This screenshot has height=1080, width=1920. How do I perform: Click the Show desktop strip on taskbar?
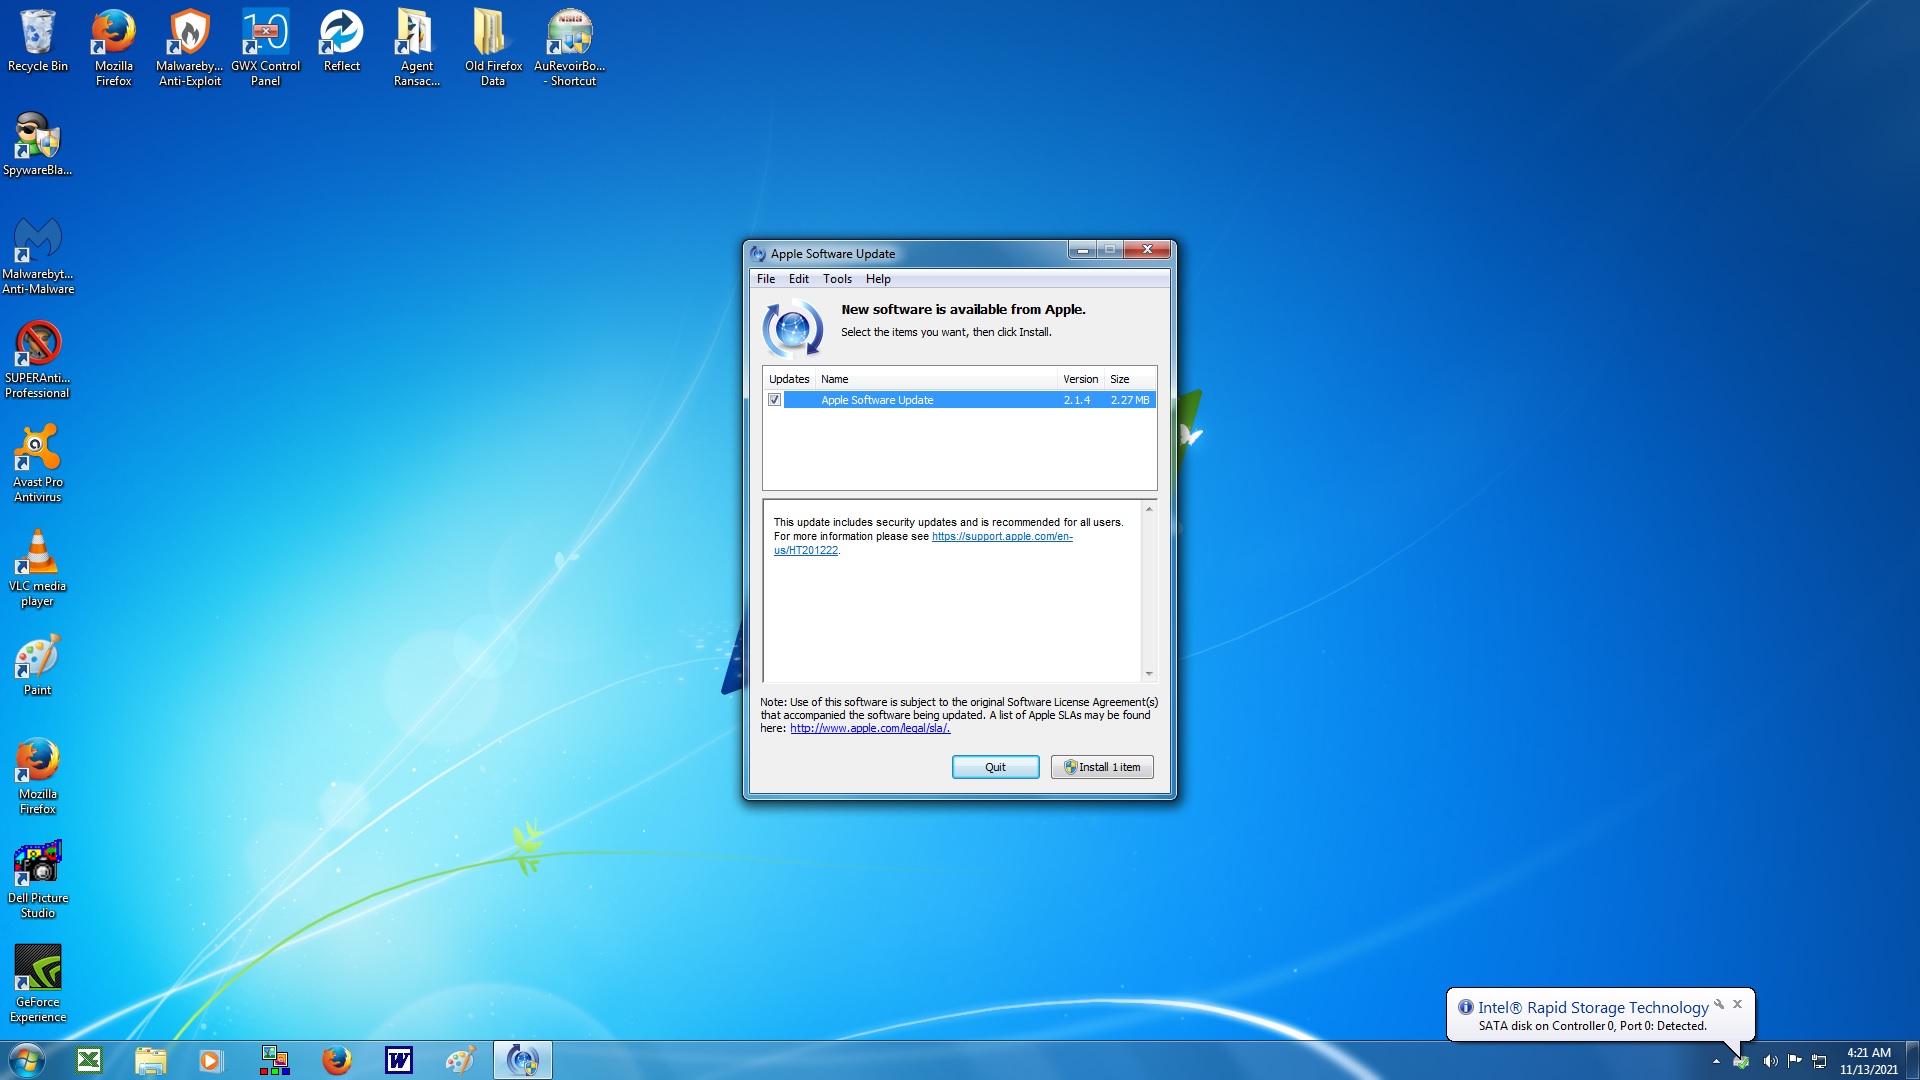coord(1913,1060)
